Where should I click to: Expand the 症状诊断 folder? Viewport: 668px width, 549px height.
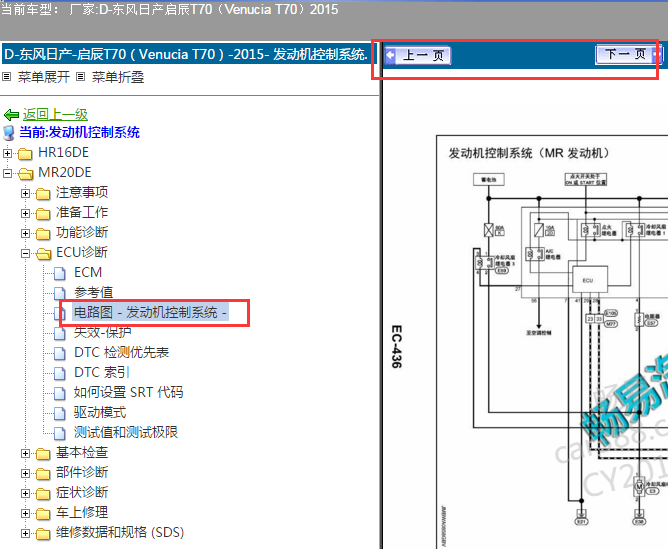pyautogui.click(x=26, y=494)
